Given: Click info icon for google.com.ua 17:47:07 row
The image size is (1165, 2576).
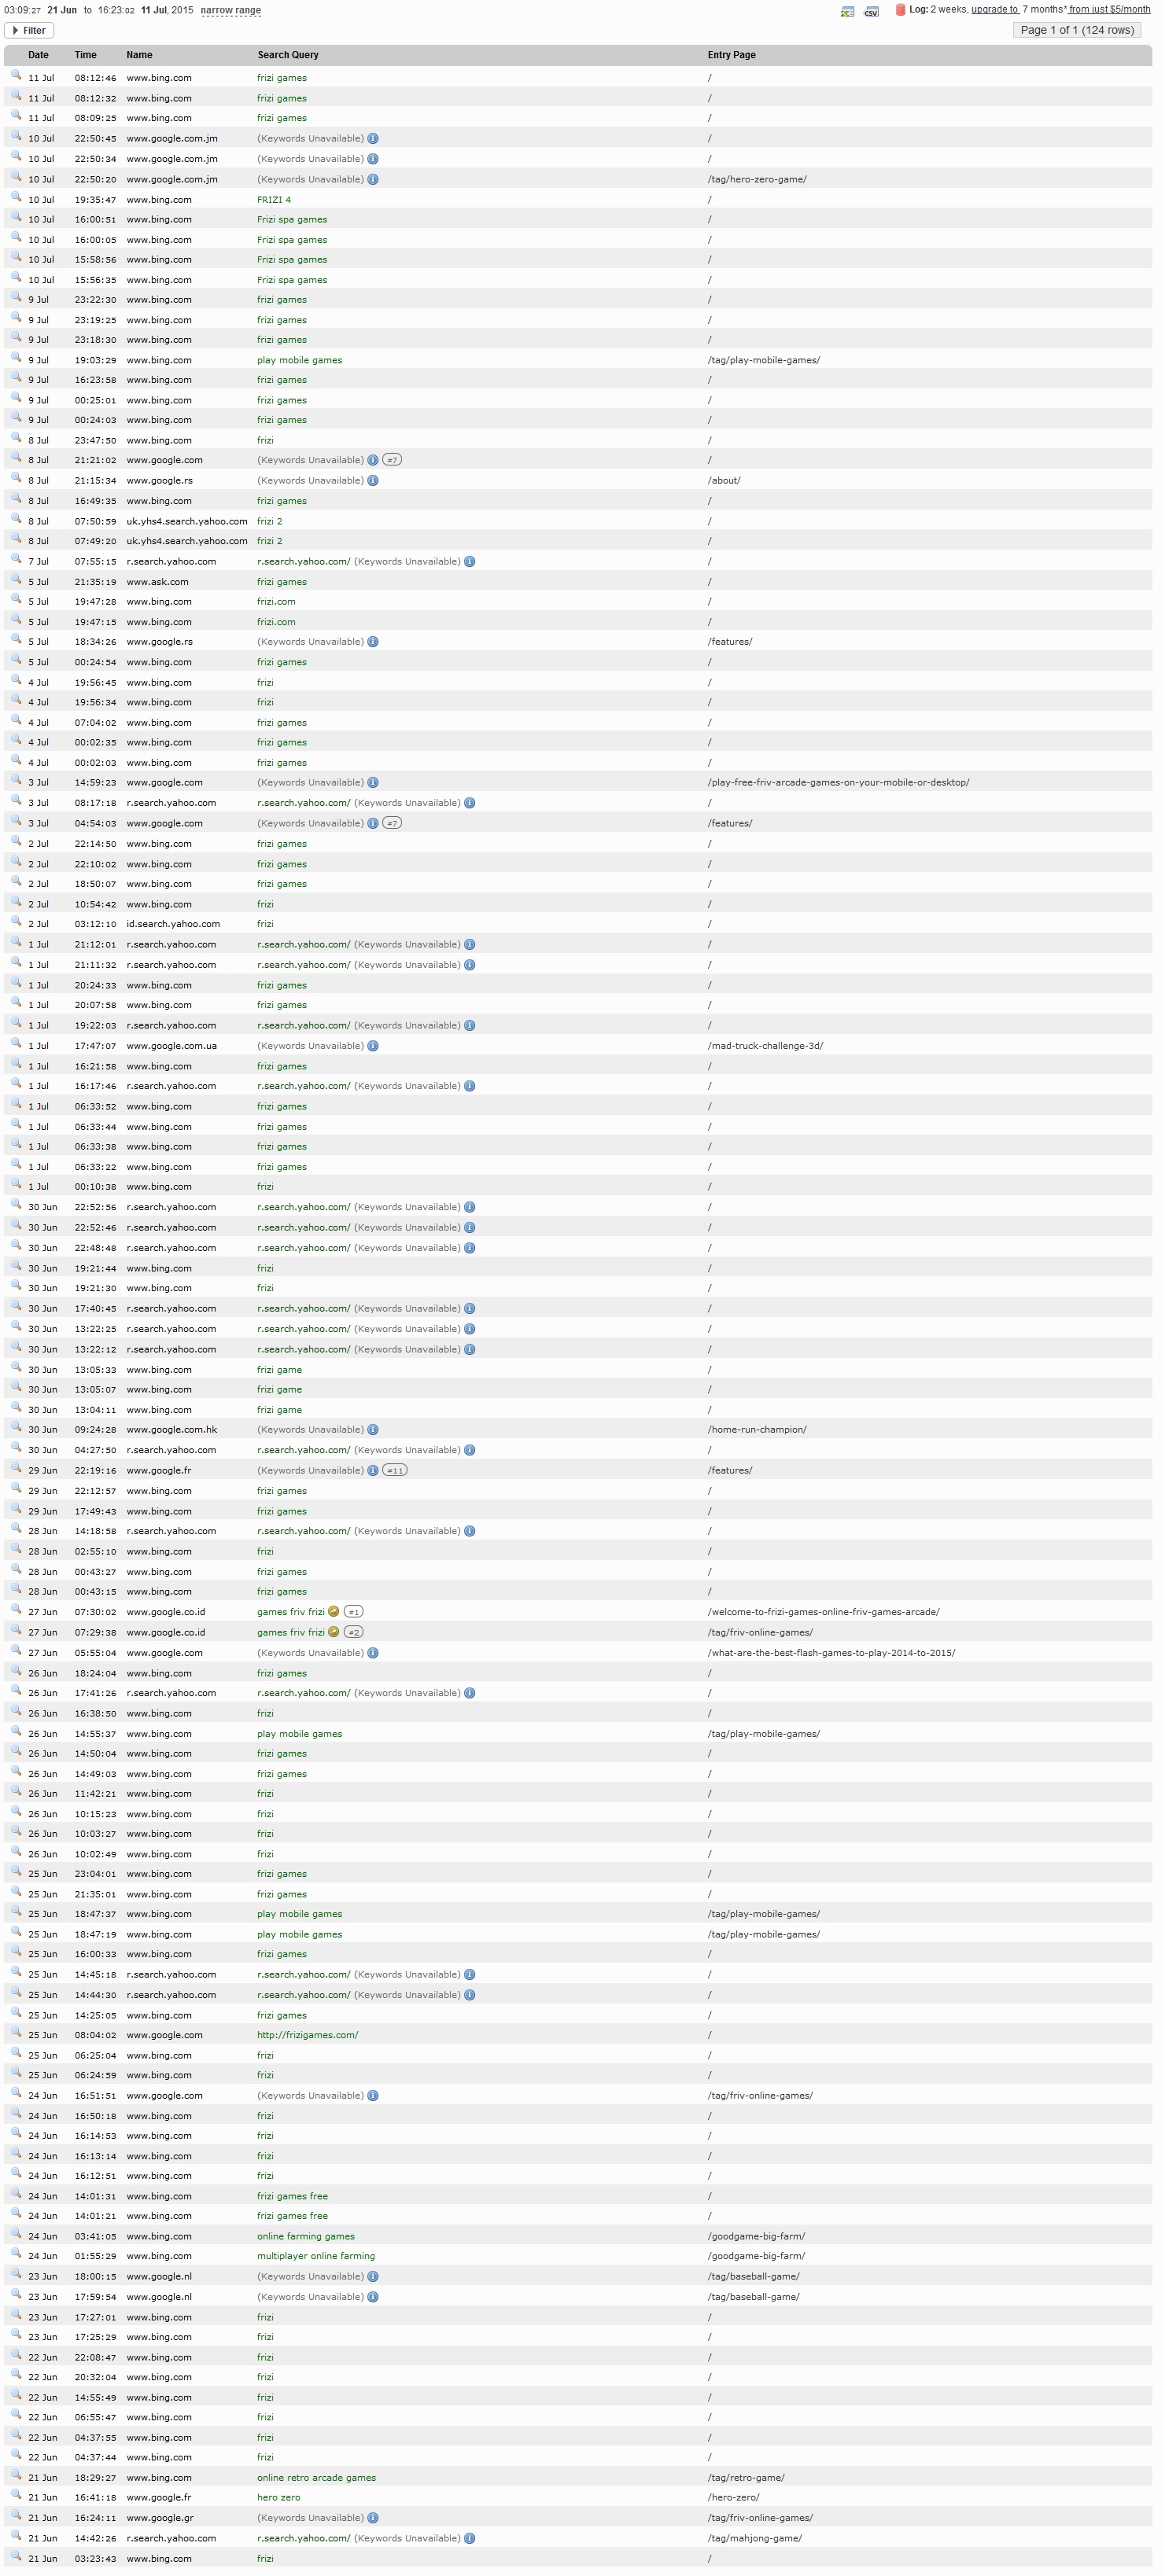Looking at the screenshot, I should coord(373,1046).
